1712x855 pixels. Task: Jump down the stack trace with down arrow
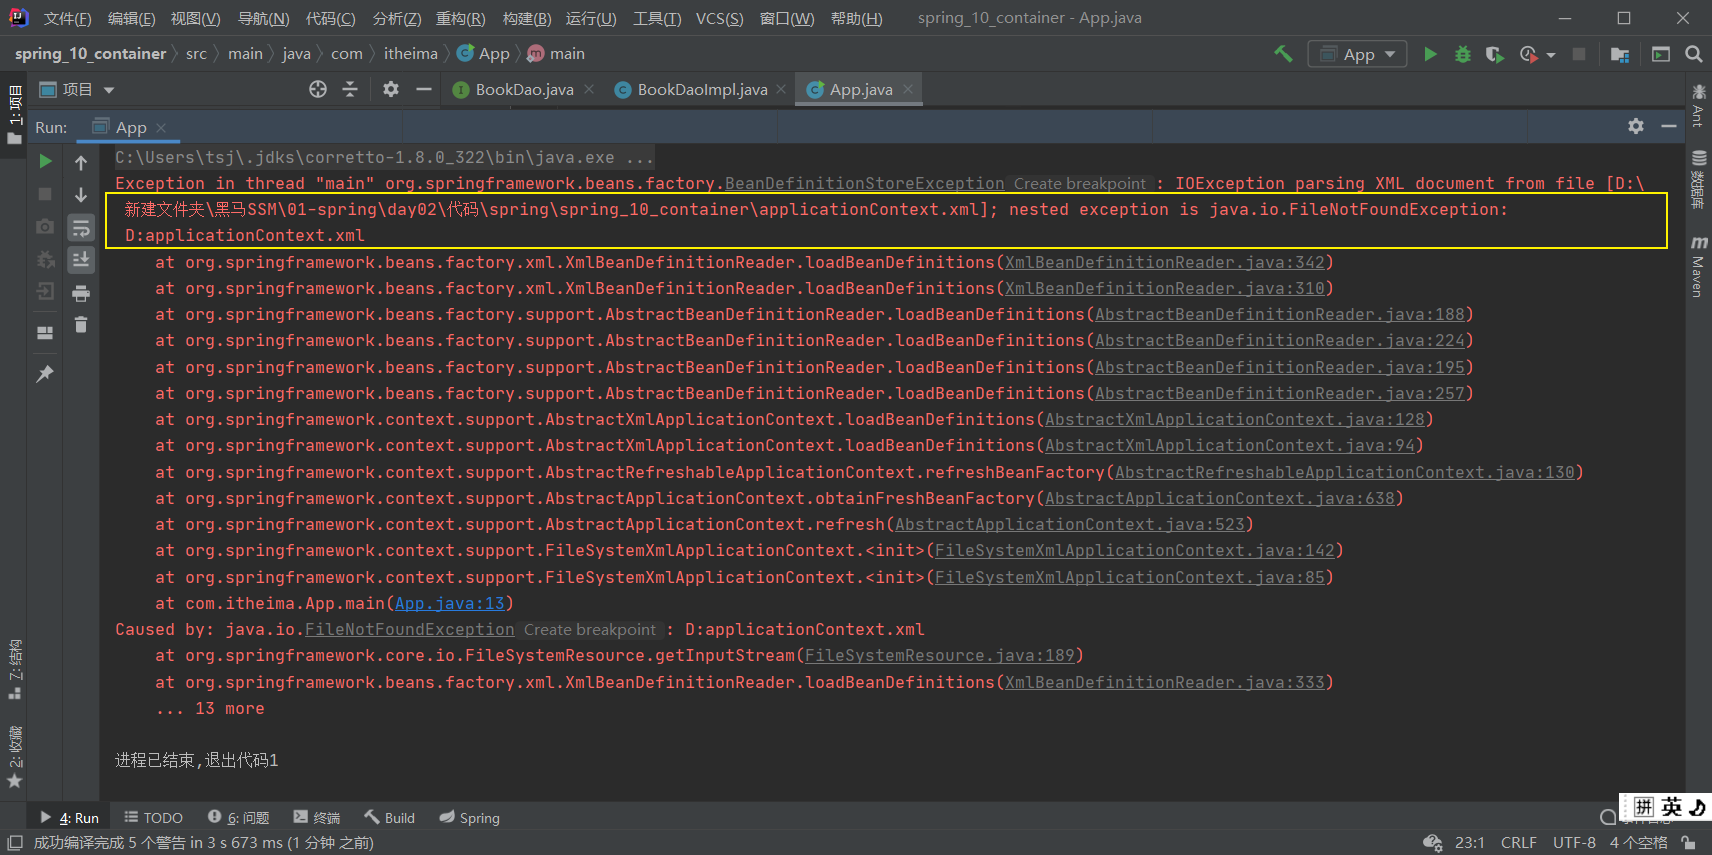81,194
